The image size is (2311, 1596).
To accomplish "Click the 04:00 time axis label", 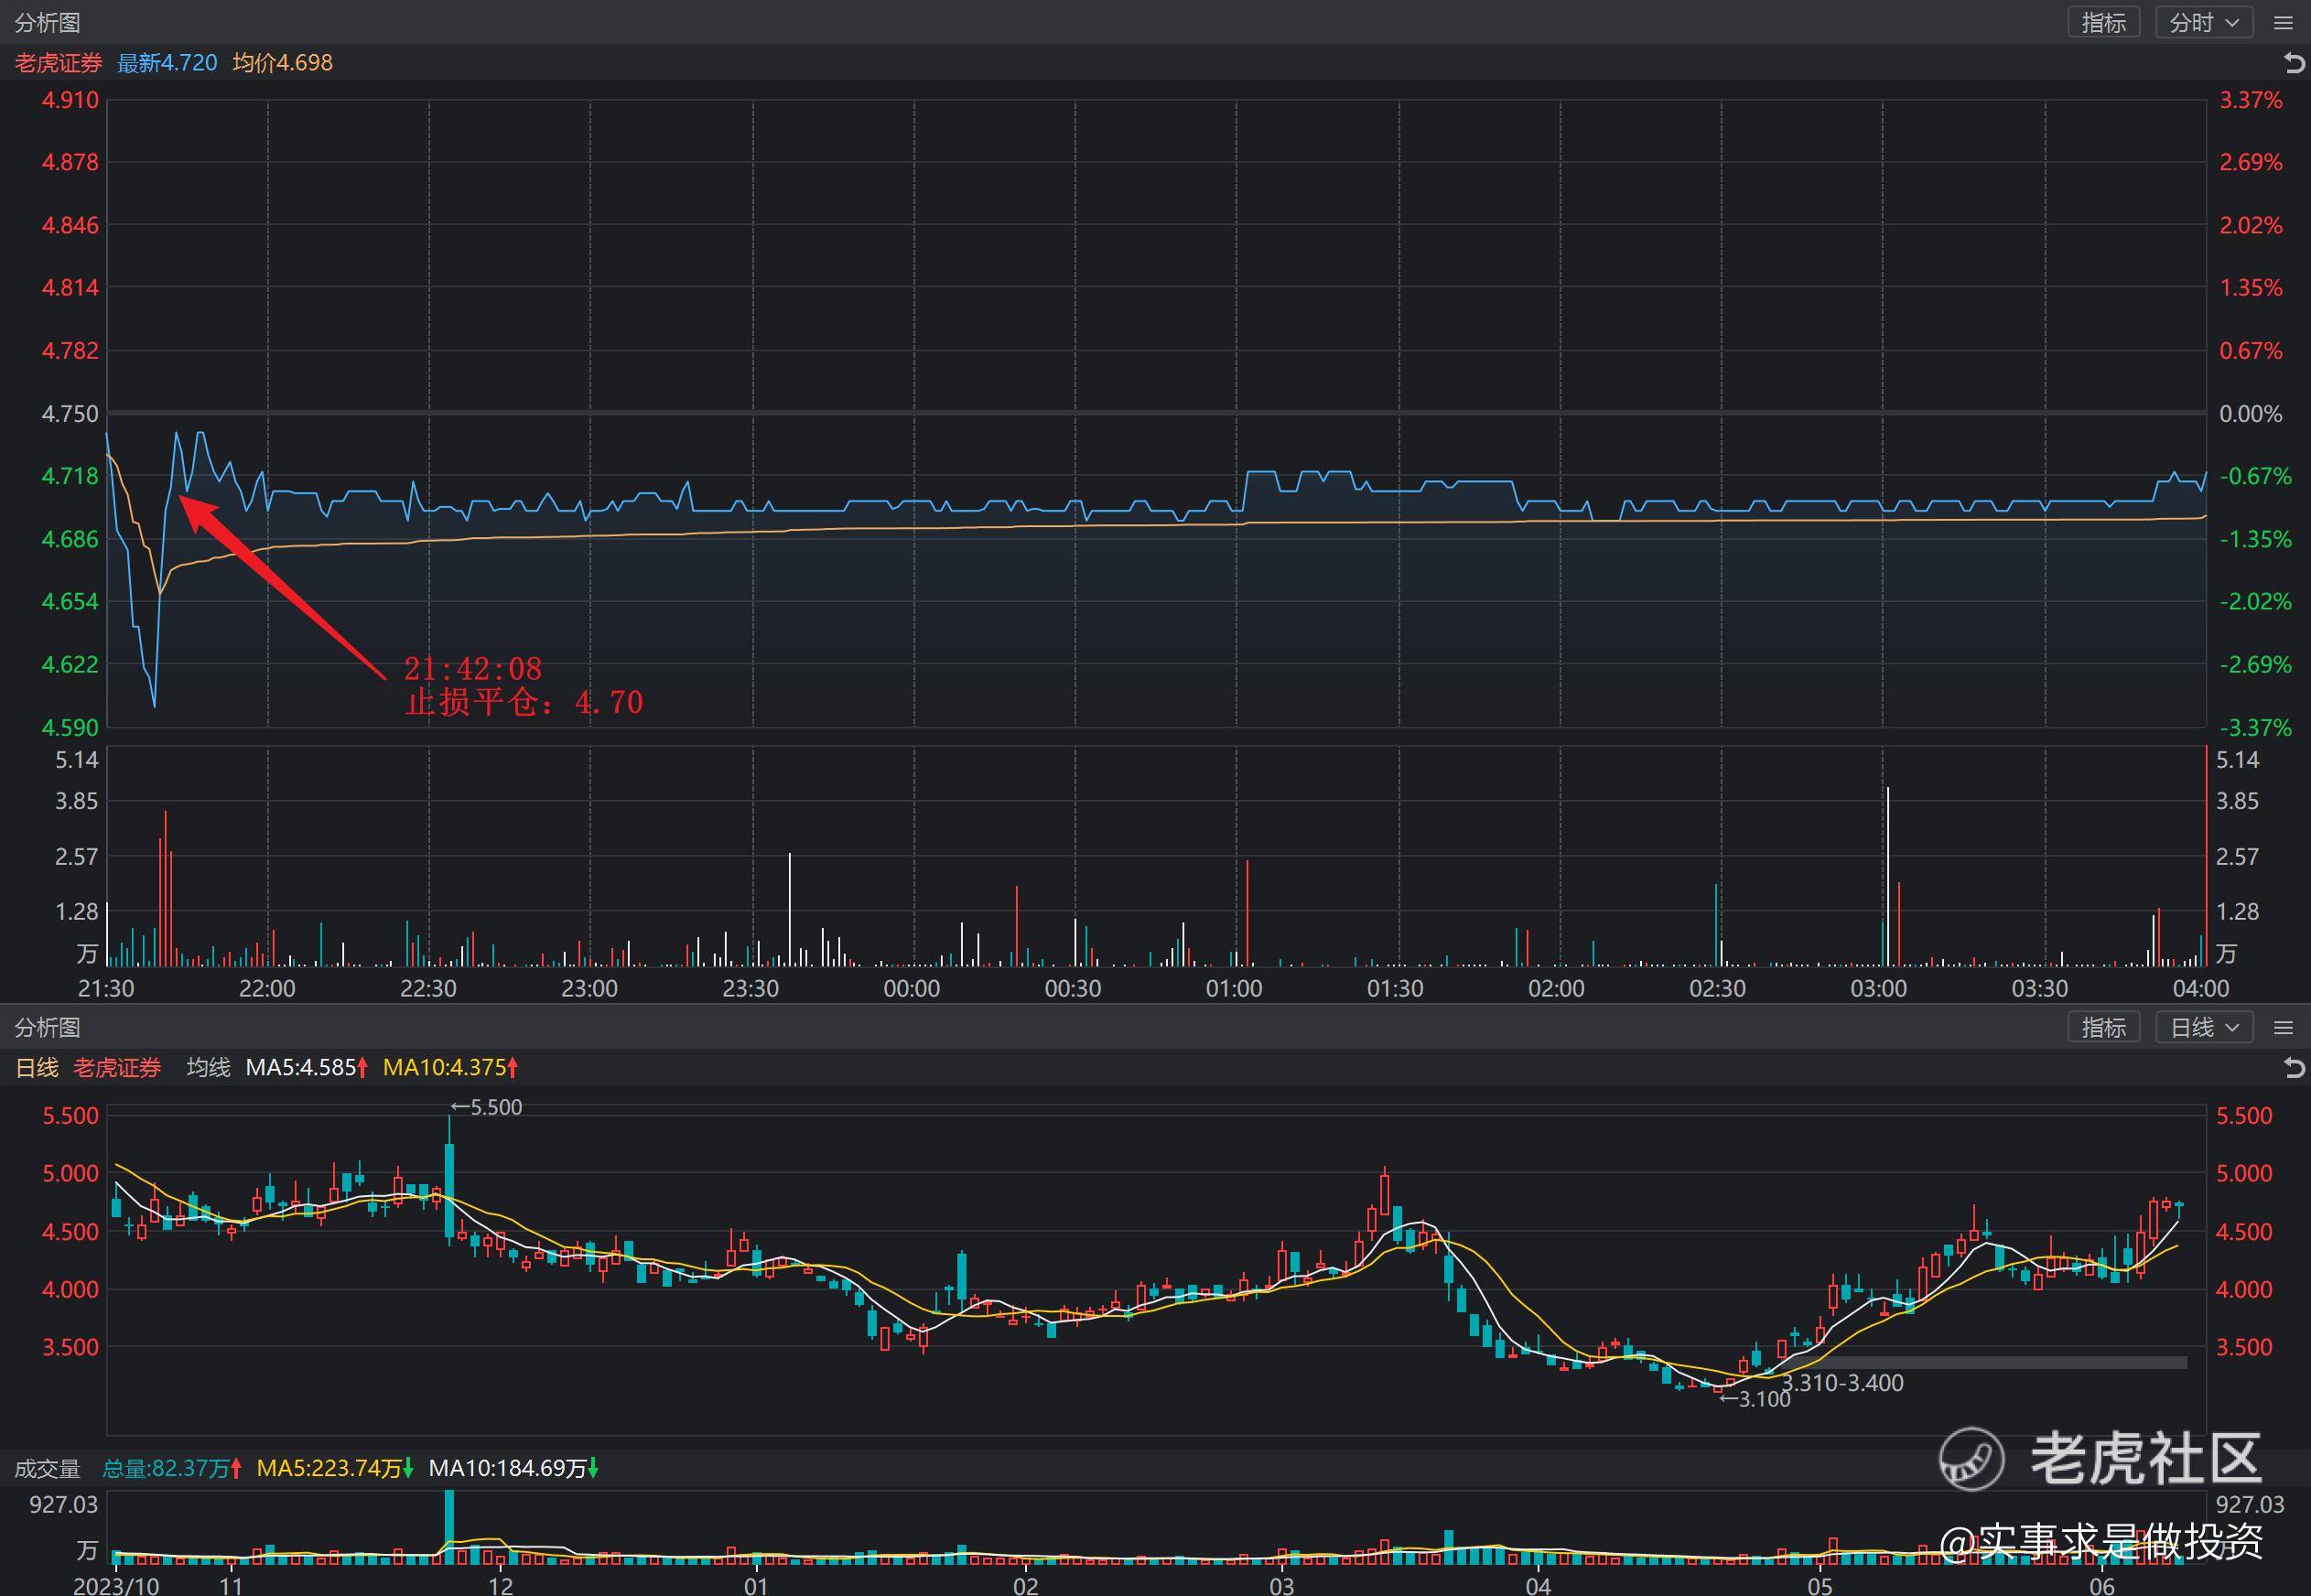I will [2201, 988].
